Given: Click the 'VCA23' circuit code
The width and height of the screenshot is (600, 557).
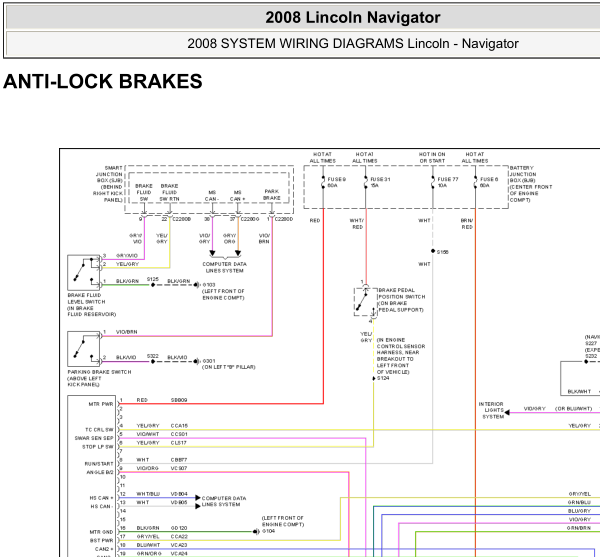Looking at the screenshot, I should [x=179, y=545].
